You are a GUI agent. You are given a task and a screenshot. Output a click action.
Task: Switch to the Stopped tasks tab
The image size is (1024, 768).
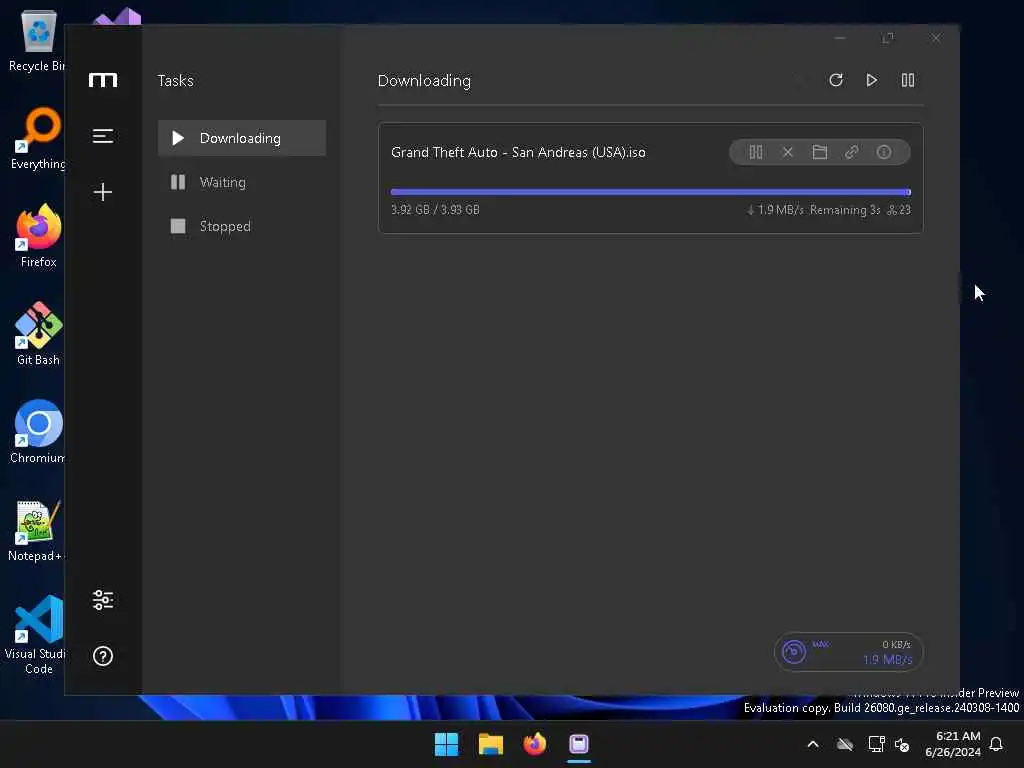click(x=242, y=226)
